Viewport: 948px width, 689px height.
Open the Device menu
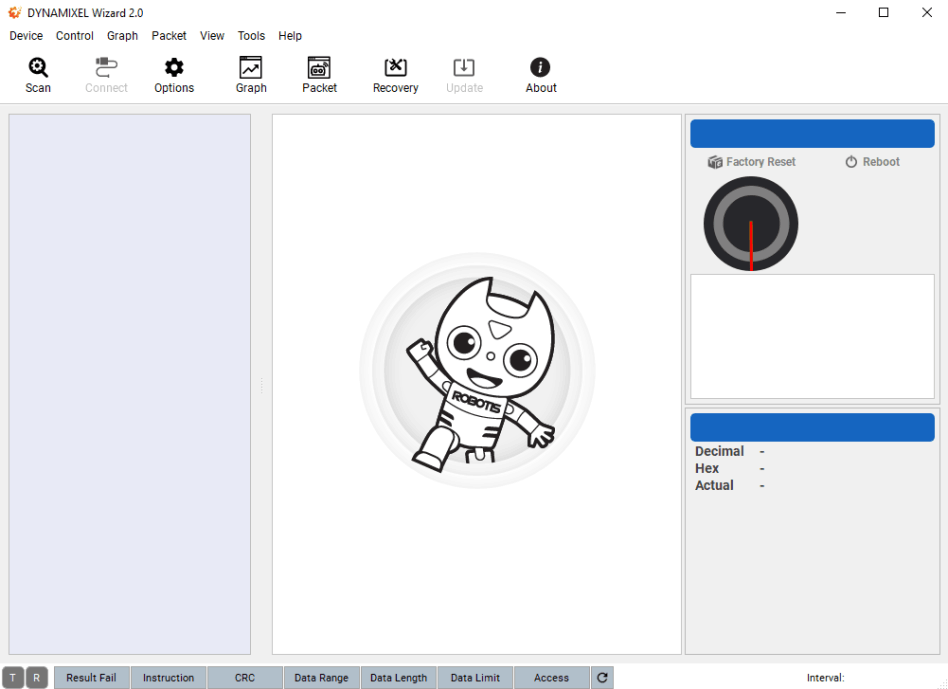pyautogui.click(x=26, y=36)
